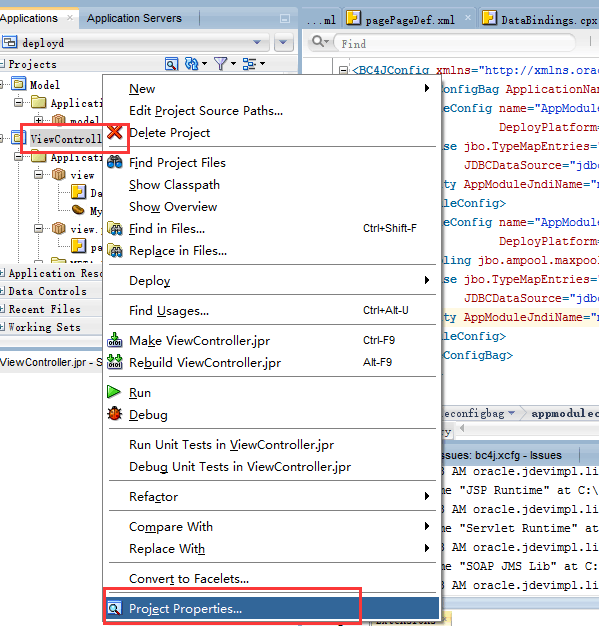
Task: Click the editor horizontal scrollbar left arrow
Action: click(462, 428)
